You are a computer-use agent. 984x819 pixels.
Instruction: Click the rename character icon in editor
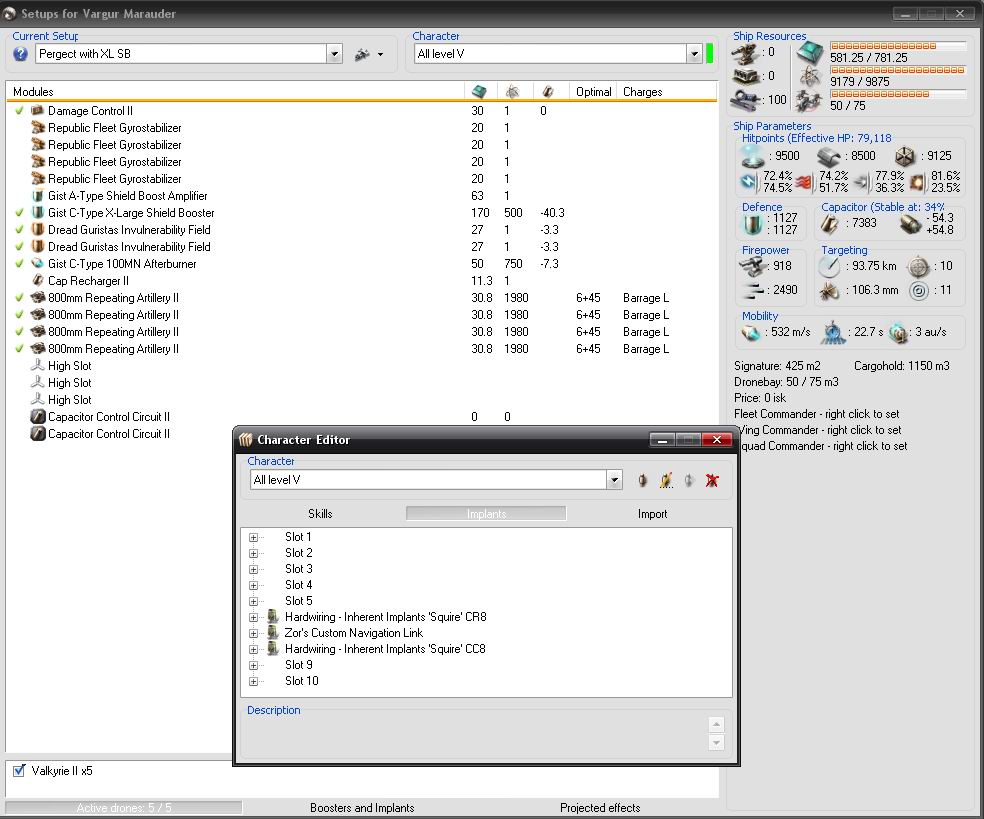665,481
